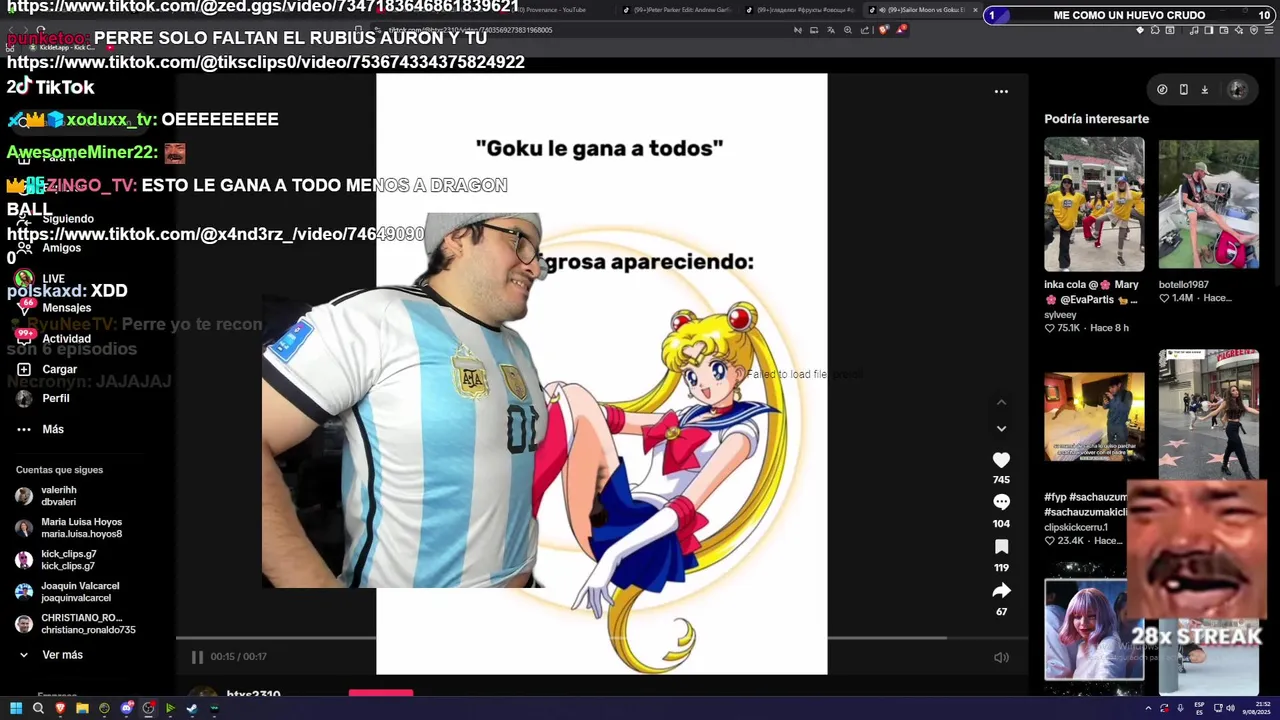This screenshot has width=1280, height=720.
Task: Click the Cuentas que sigues heading
Action: click(59, 470)
